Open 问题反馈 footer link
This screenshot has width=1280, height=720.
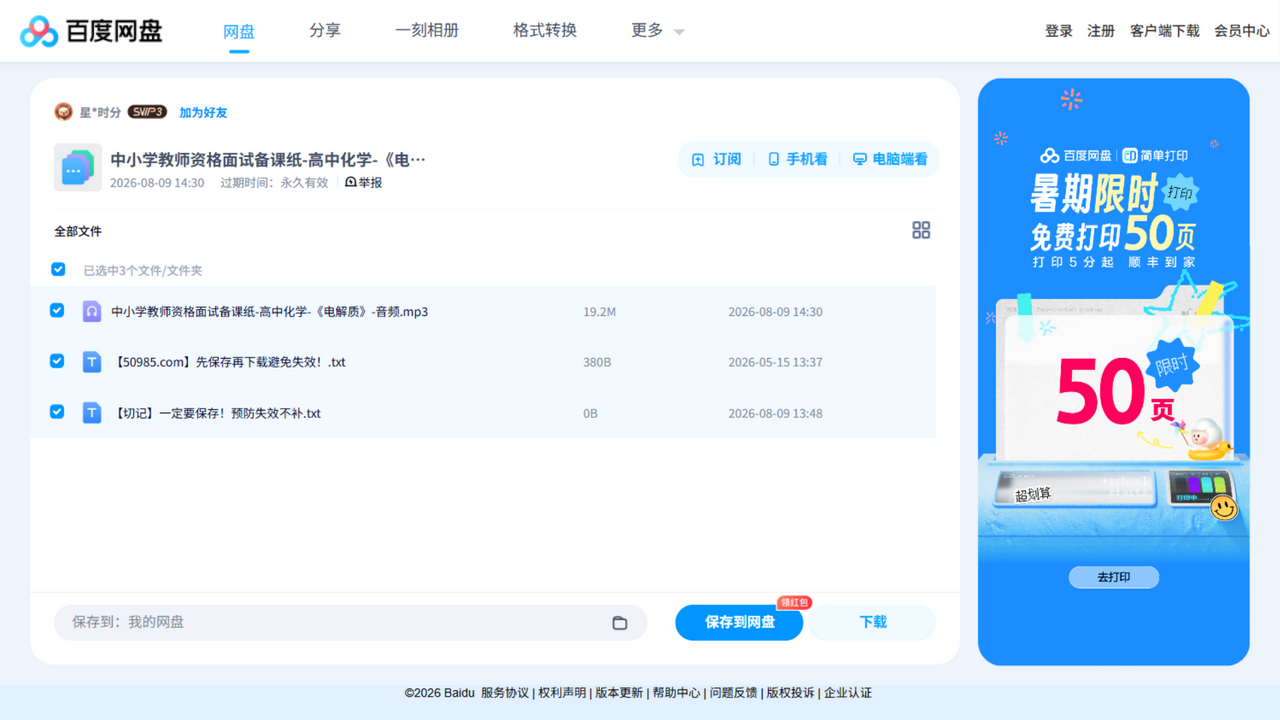(733, 693)
